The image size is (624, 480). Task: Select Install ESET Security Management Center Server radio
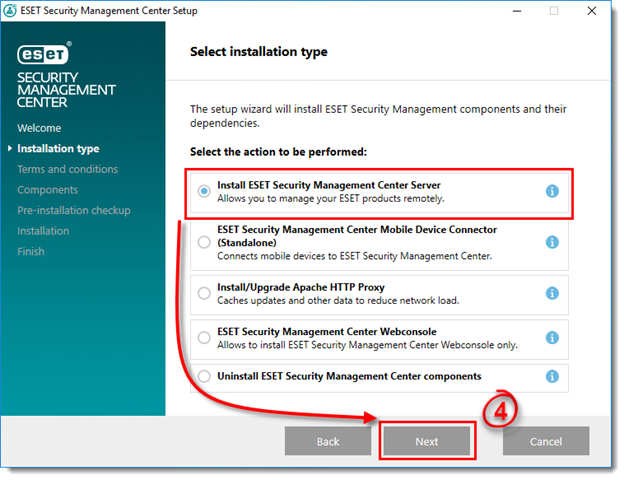click(204, 191)
